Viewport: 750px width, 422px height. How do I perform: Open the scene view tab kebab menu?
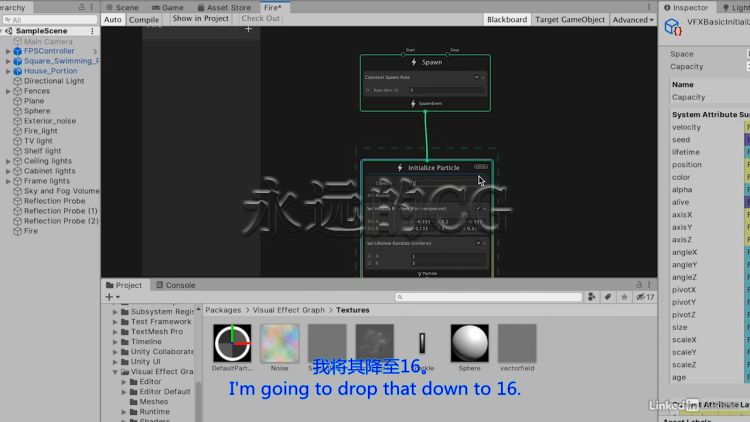click(649, 7)
